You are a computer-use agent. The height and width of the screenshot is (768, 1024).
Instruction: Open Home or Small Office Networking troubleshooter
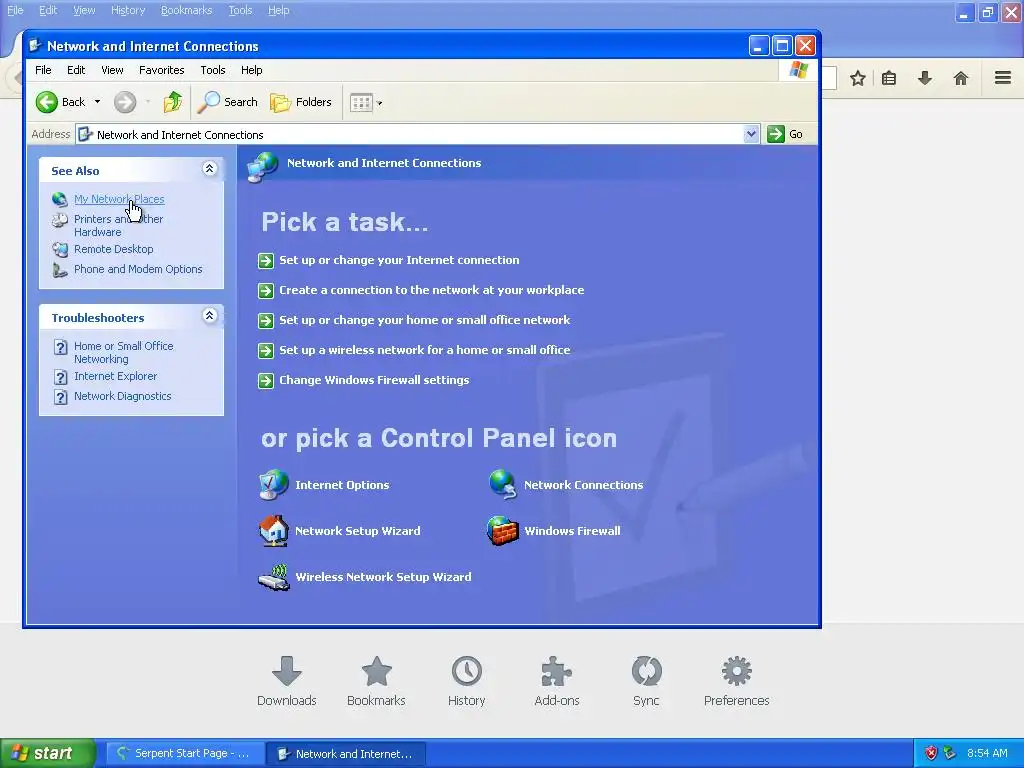coord(123,353)
